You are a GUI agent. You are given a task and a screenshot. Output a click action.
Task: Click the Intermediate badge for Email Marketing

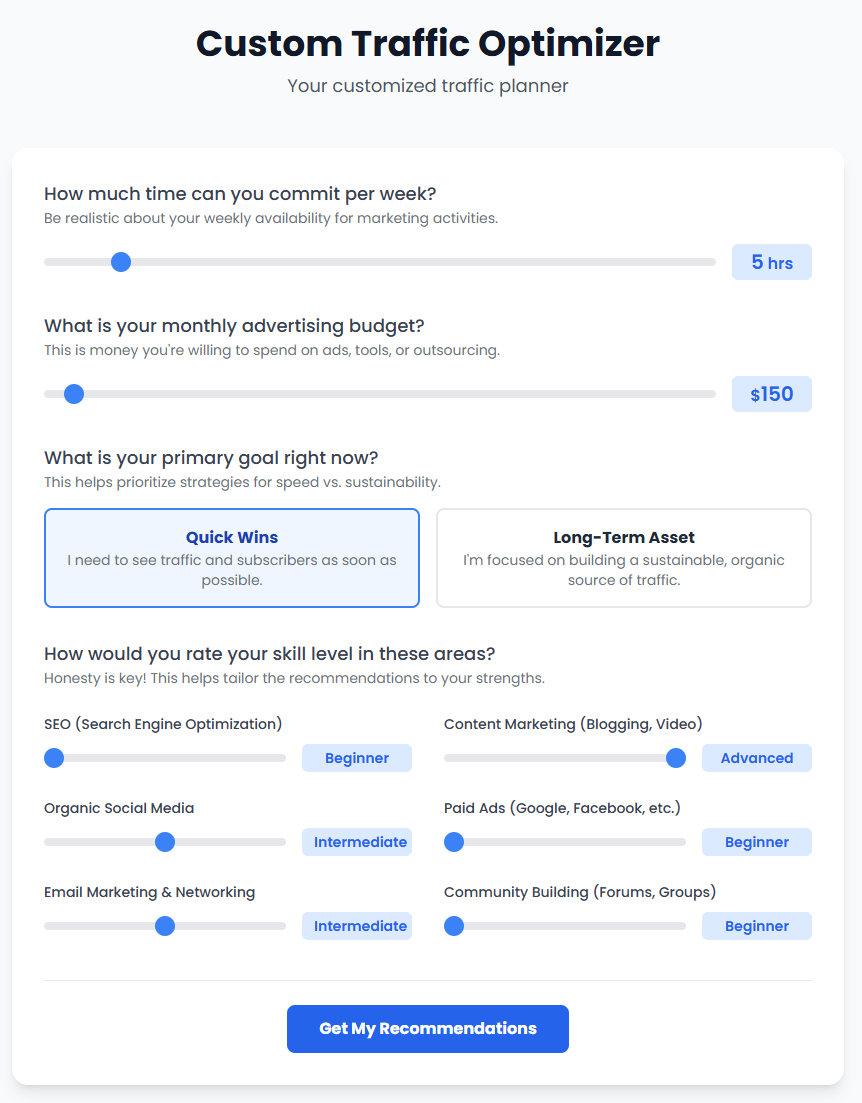pos(356,926)
